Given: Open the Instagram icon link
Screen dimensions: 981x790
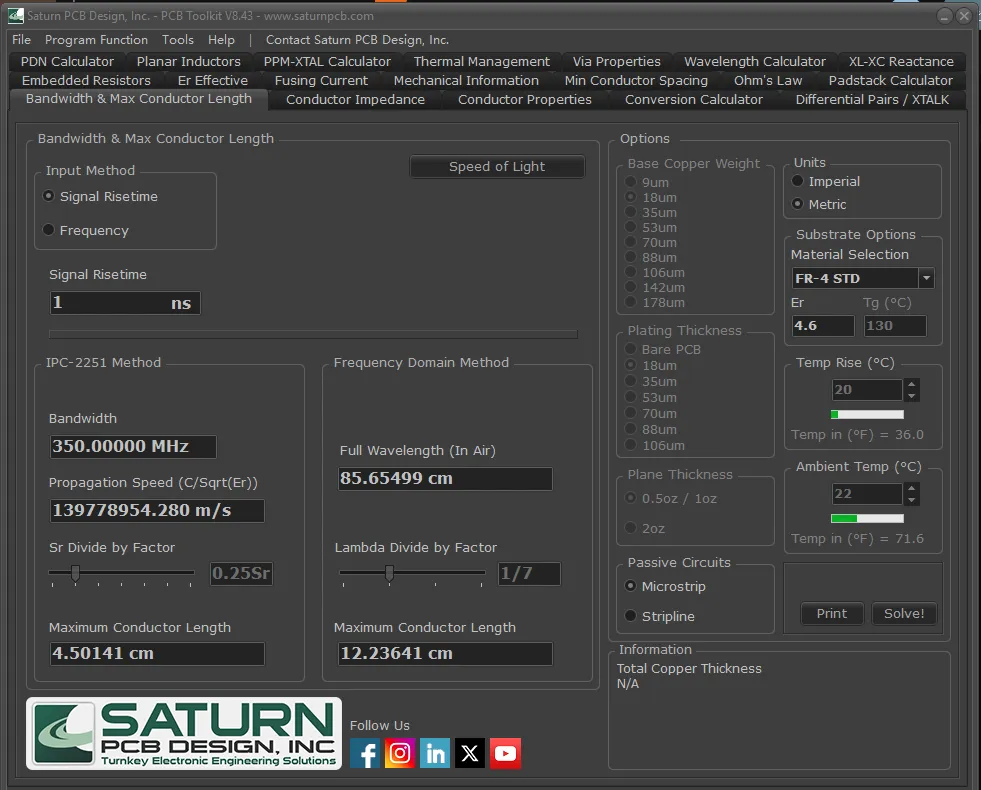Looking at the screenshot, I should coord(400,753).
